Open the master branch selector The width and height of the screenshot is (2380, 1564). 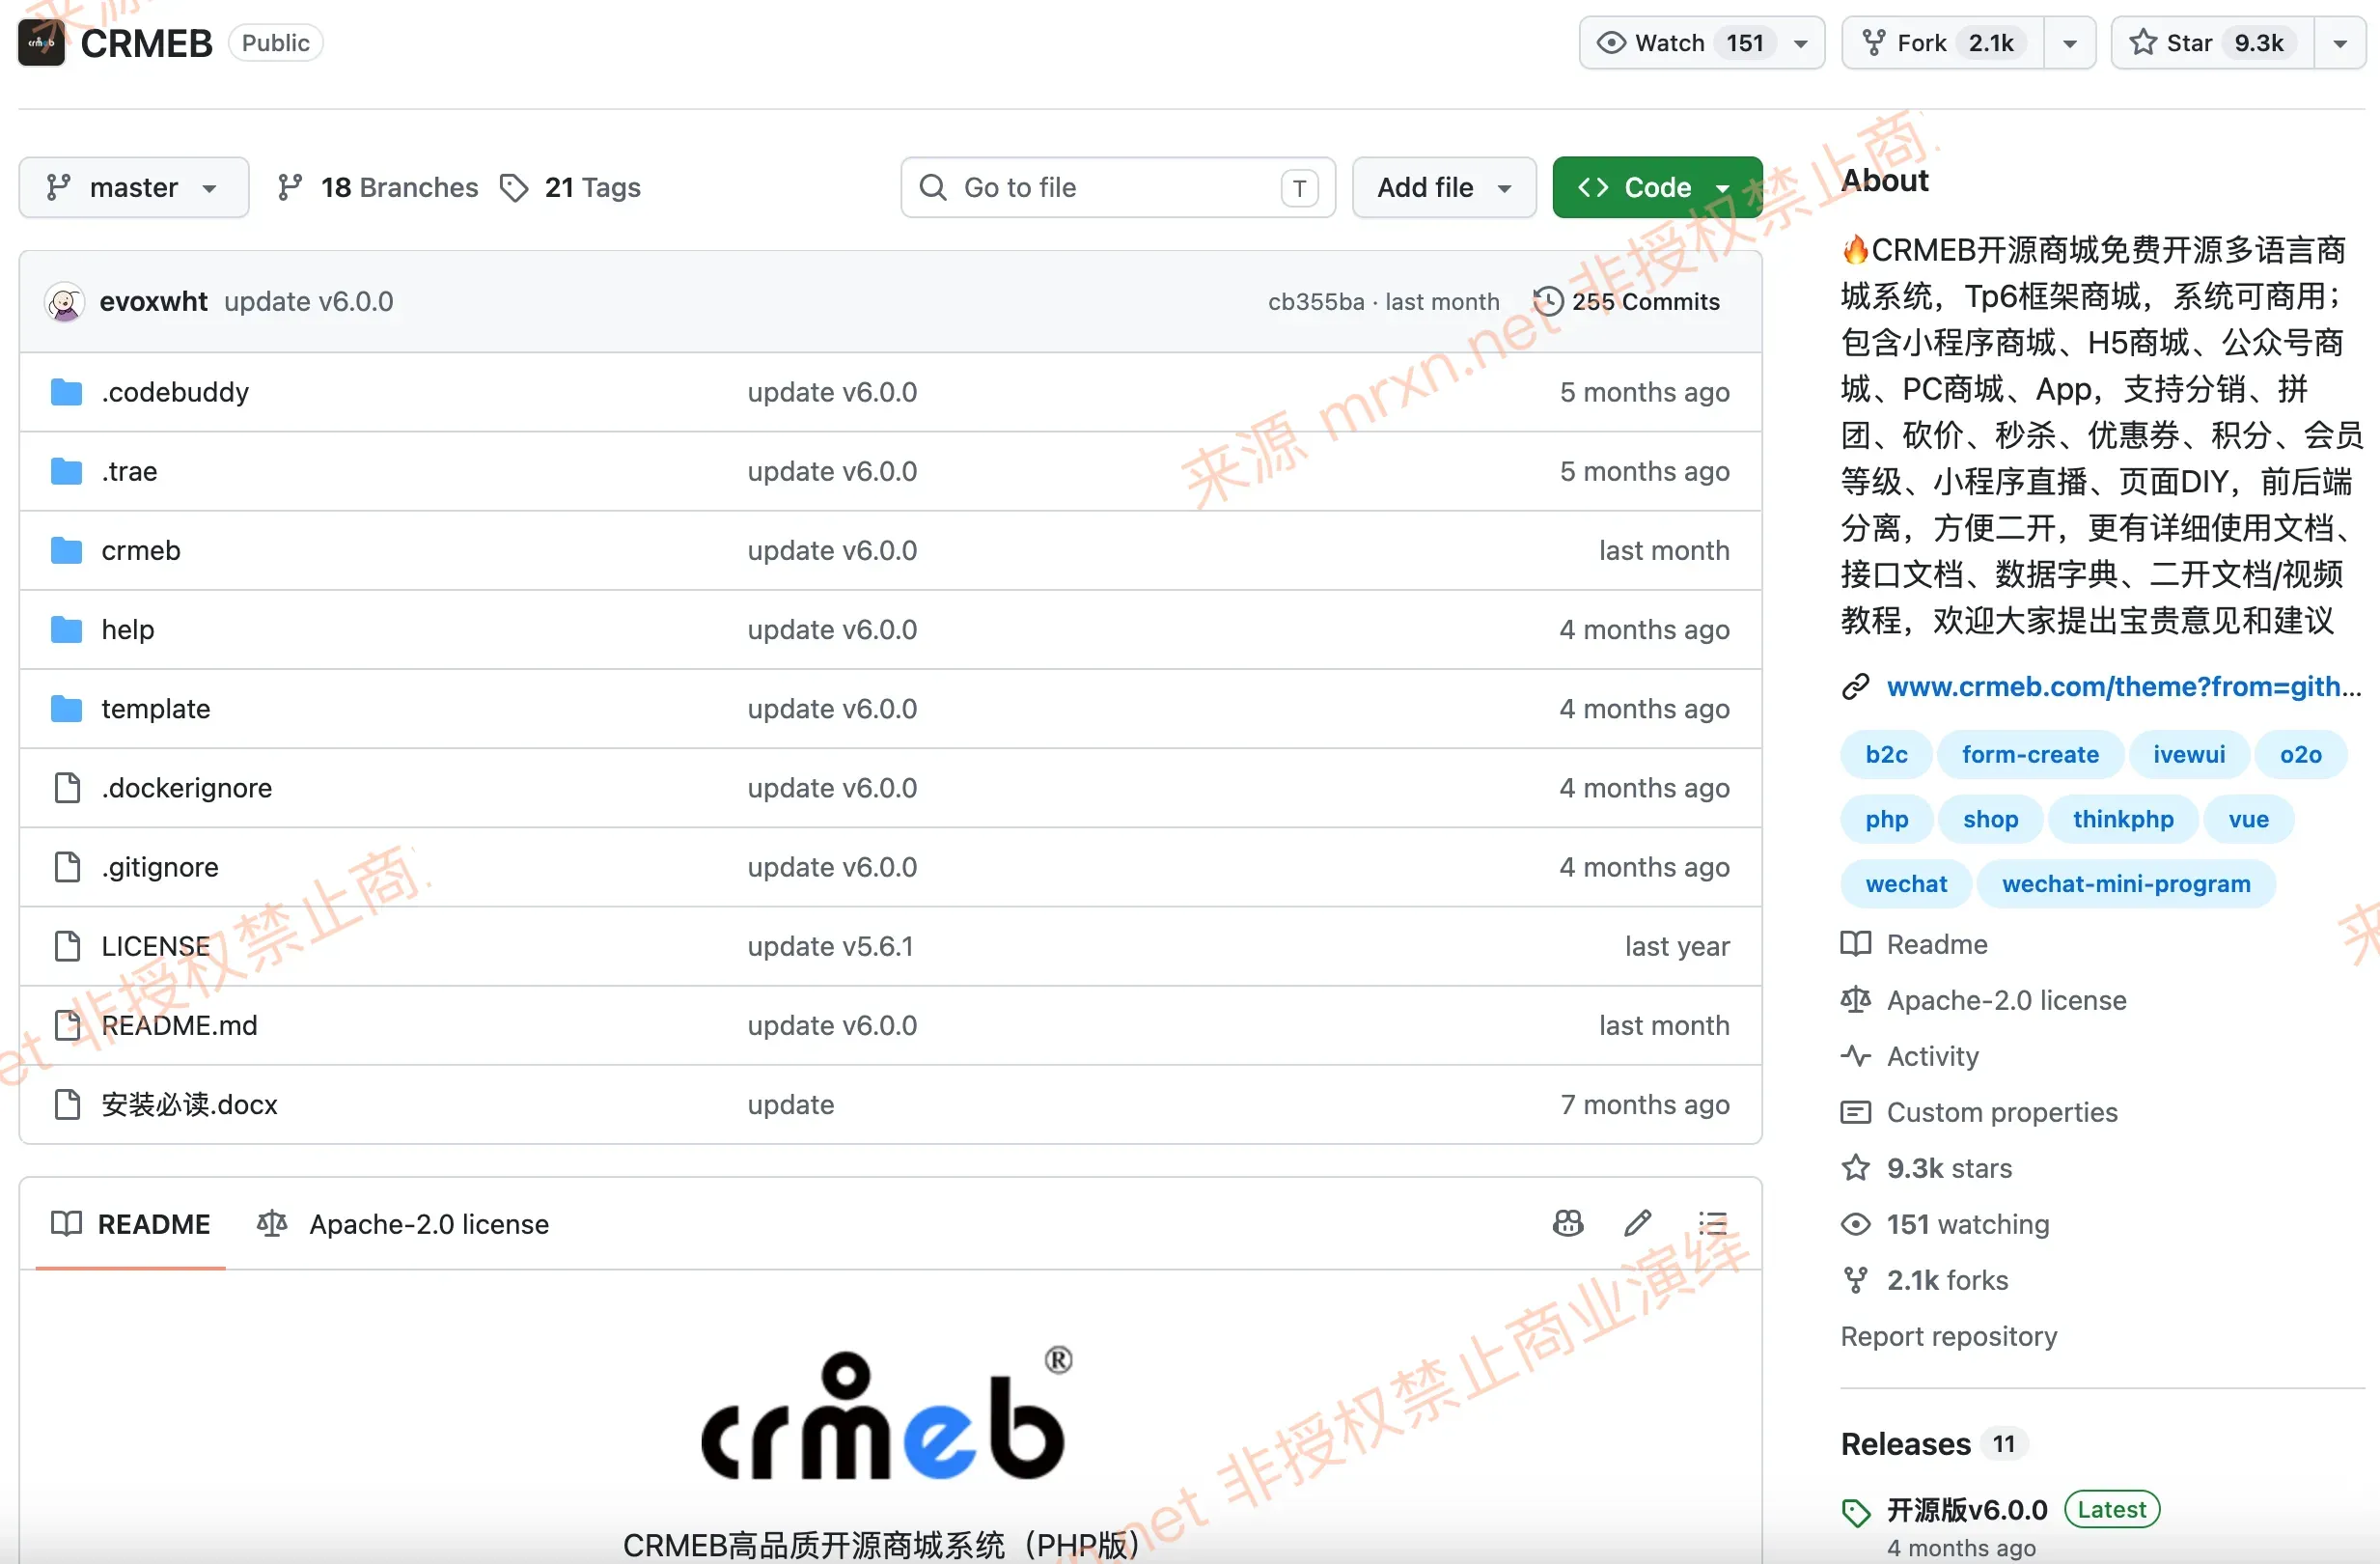tap(134, 187)
